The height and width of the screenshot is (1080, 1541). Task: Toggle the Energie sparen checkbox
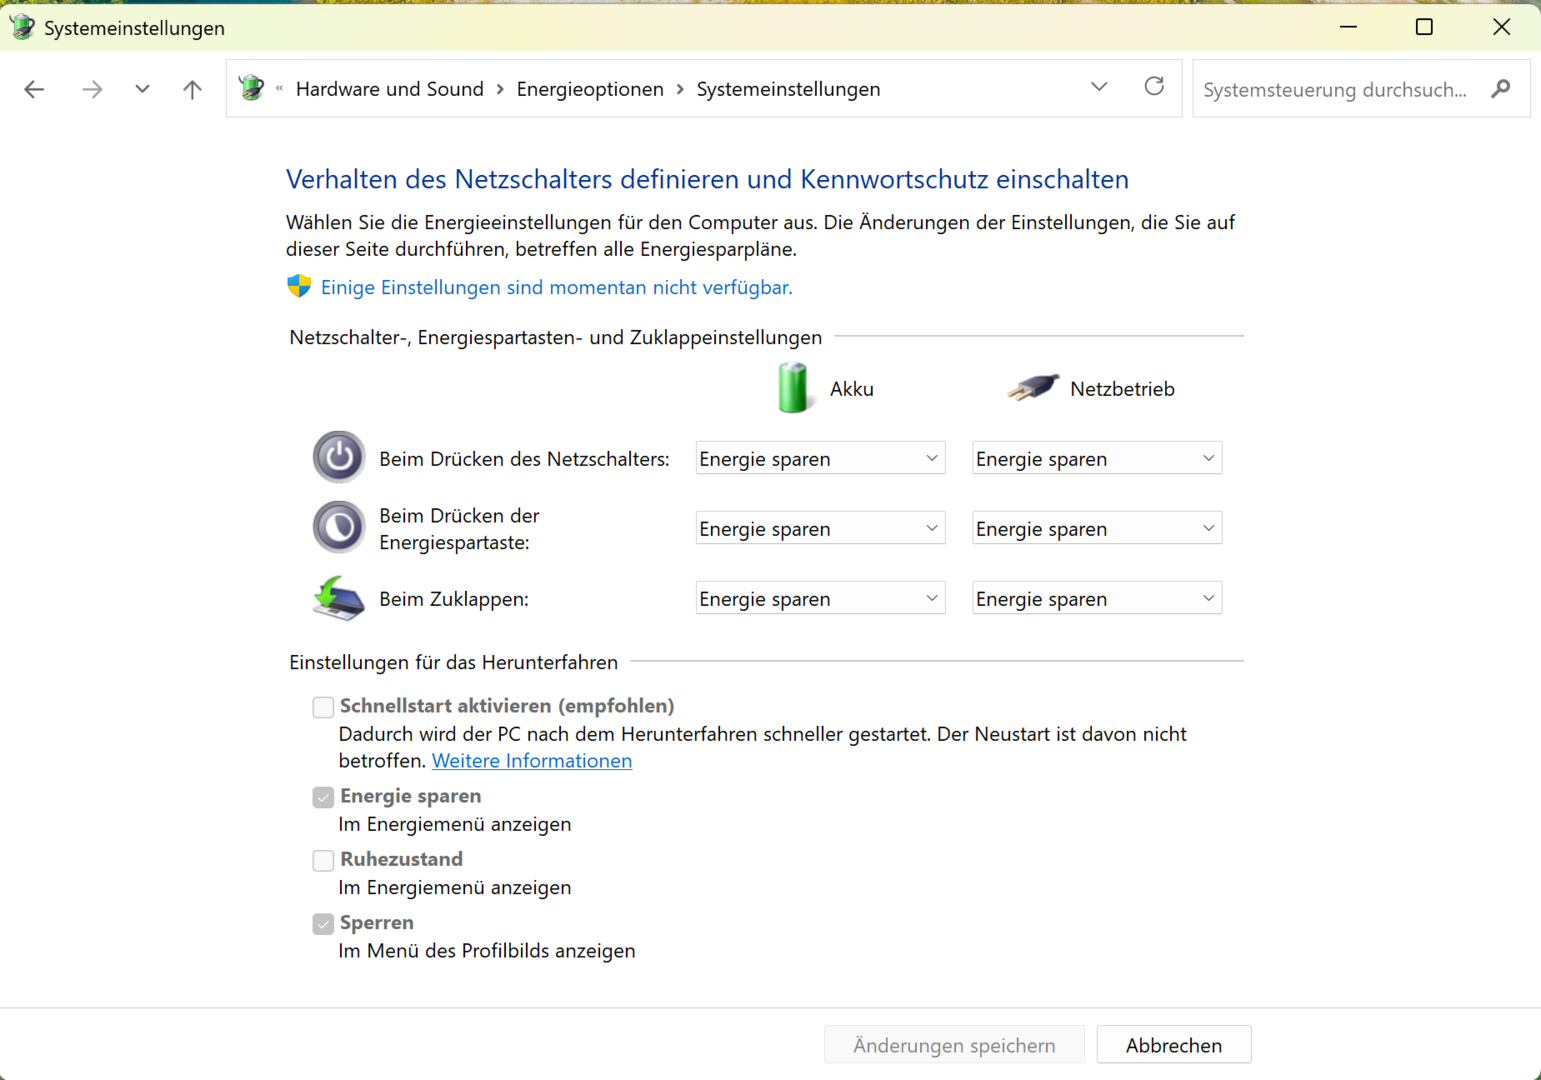coord(323,797)
